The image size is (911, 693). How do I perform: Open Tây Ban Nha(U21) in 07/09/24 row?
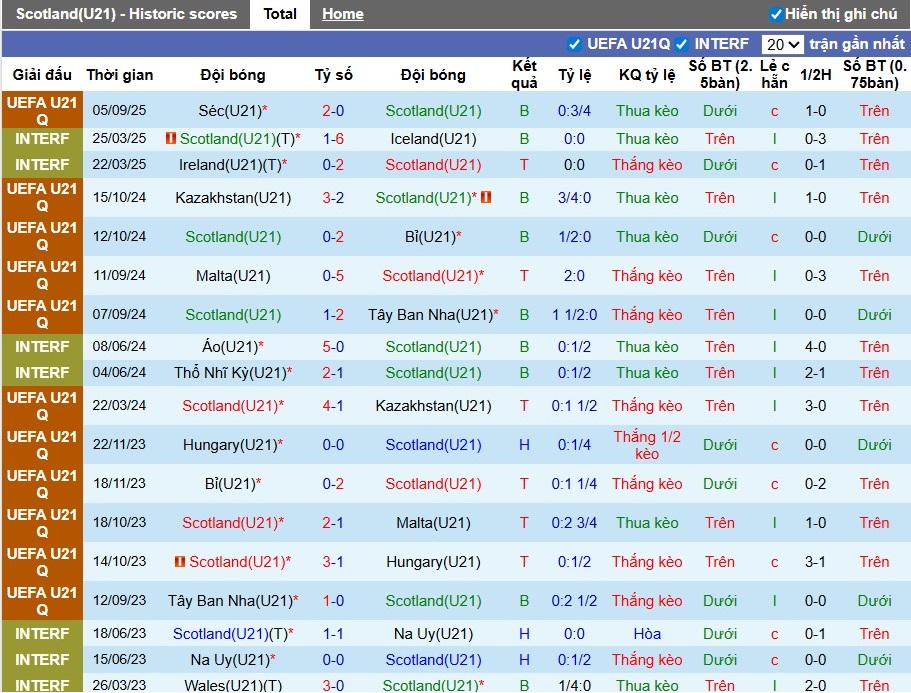(x=433, y=315)
